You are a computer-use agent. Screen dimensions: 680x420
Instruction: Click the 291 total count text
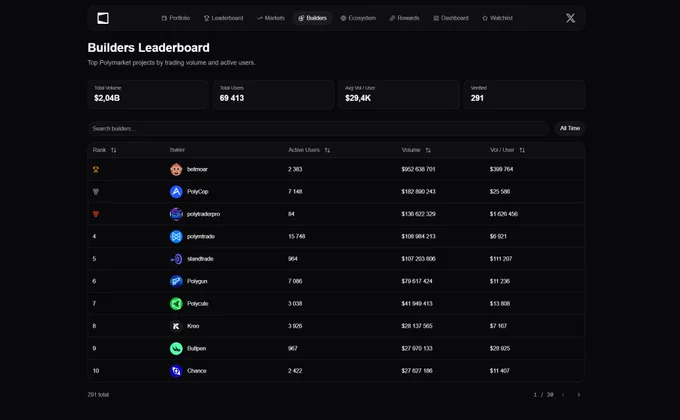(98, 395)
